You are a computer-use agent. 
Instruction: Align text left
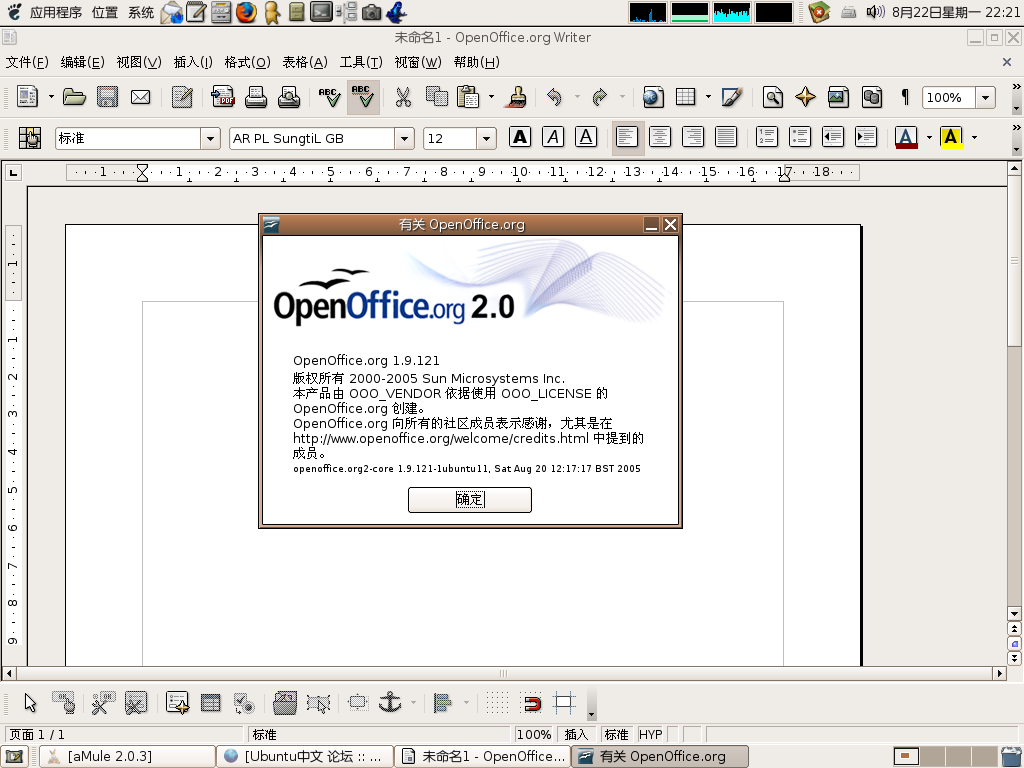pos(627,137)
